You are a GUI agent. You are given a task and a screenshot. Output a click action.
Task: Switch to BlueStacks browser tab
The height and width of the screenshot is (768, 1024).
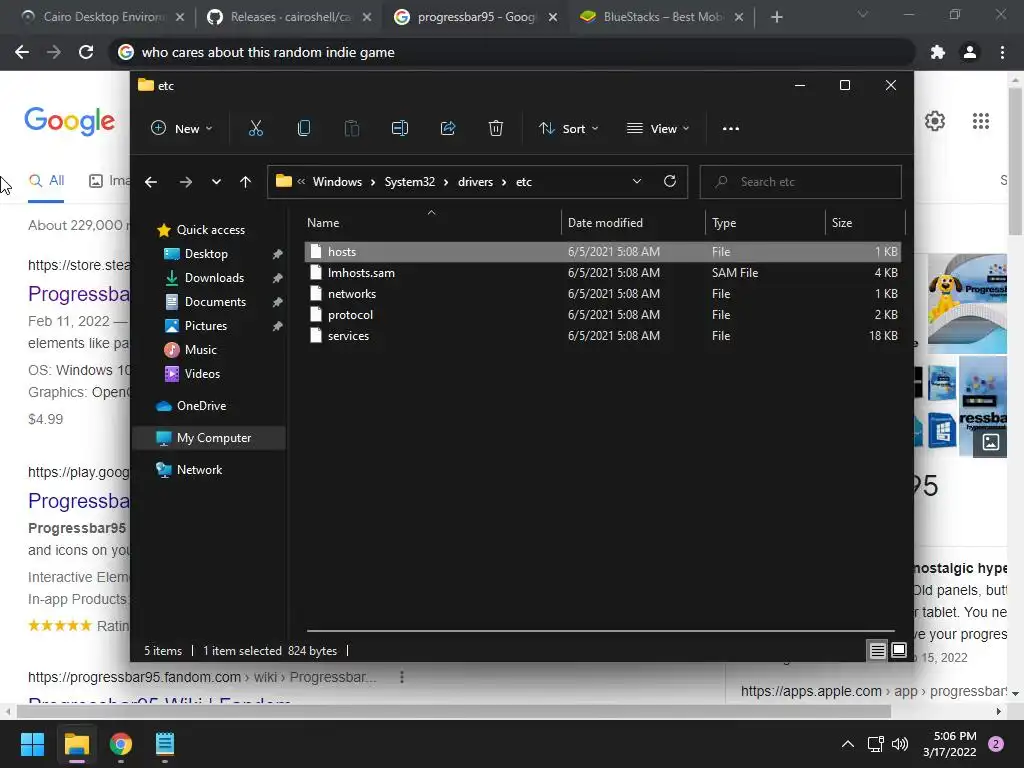[662, 17]
